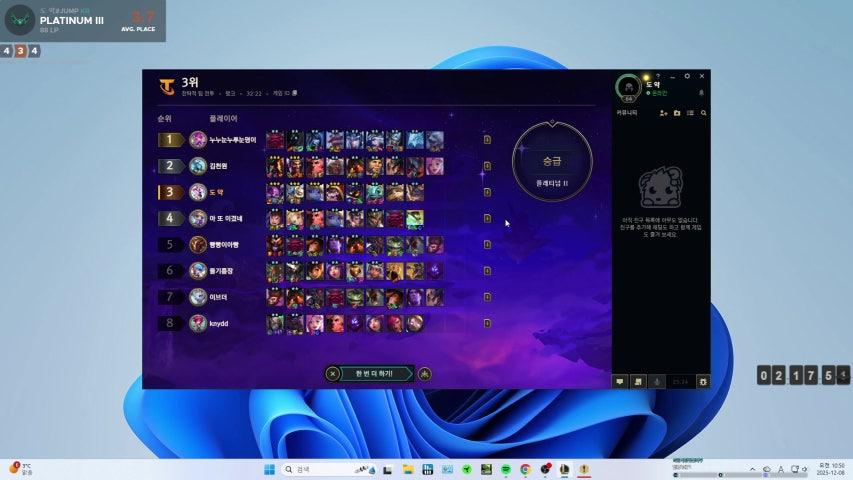Toggle the notifications bell icon

pos(701,92)
